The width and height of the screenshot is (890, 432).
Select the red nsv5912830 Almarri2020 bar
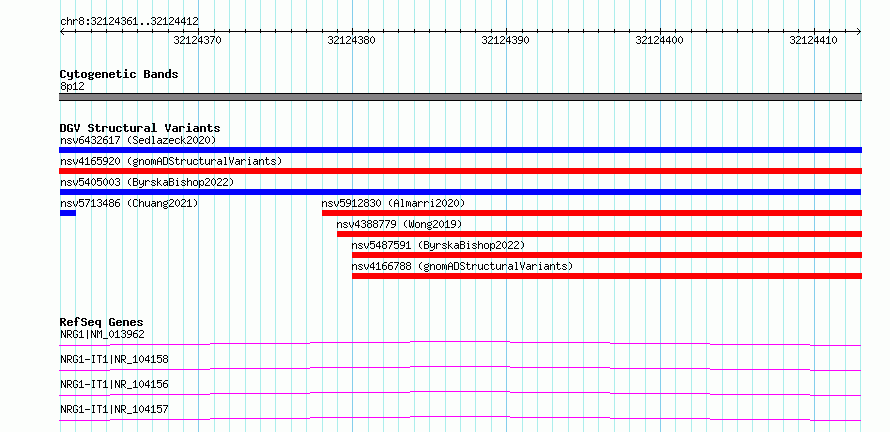click(x=591, y=213)
